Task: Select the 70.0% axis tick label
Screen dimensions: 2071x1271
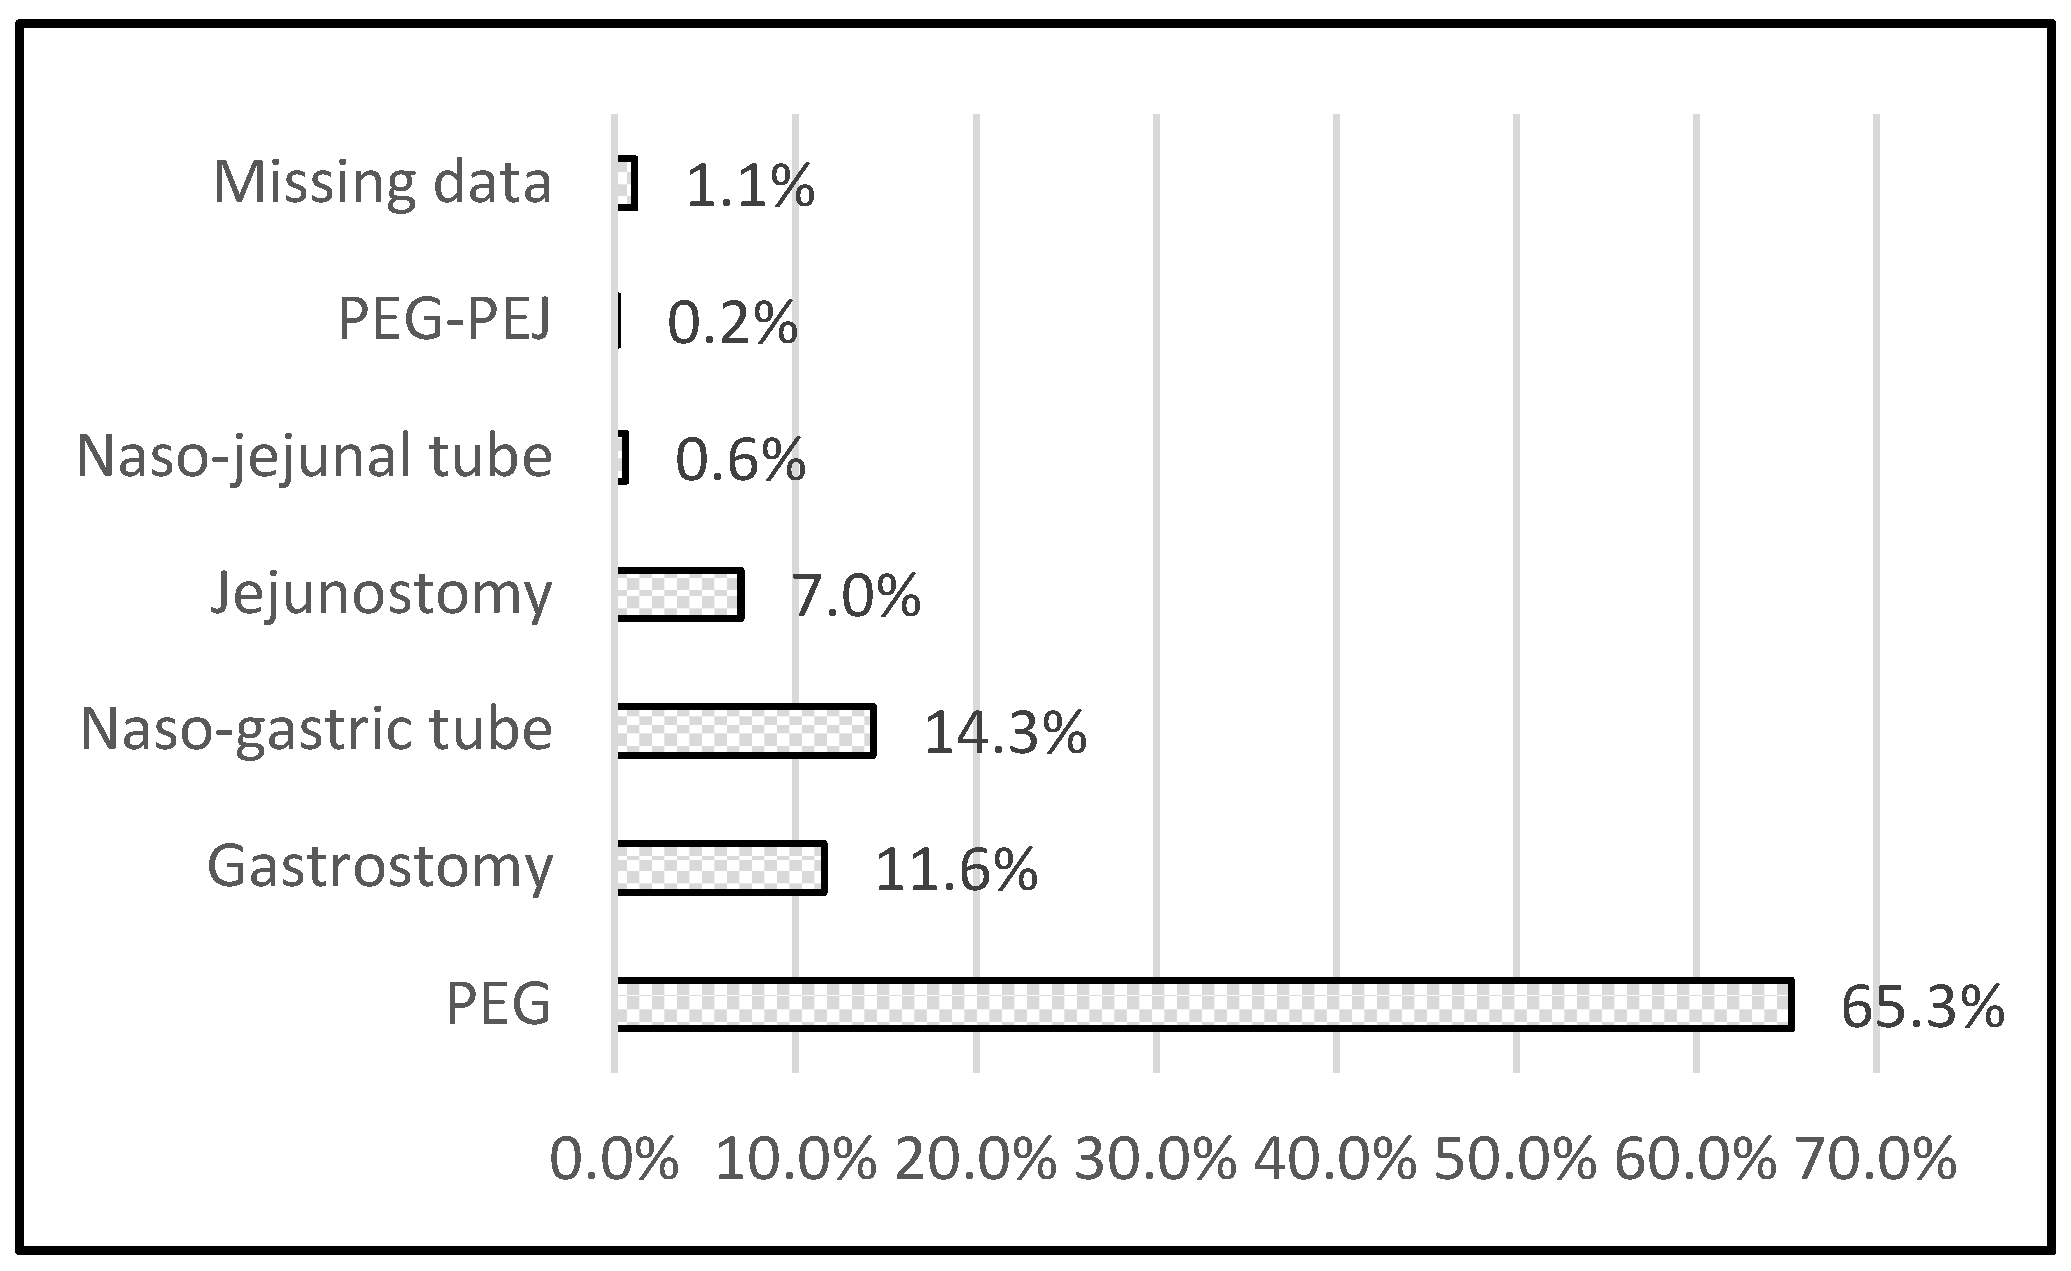Action: 1876,1162
